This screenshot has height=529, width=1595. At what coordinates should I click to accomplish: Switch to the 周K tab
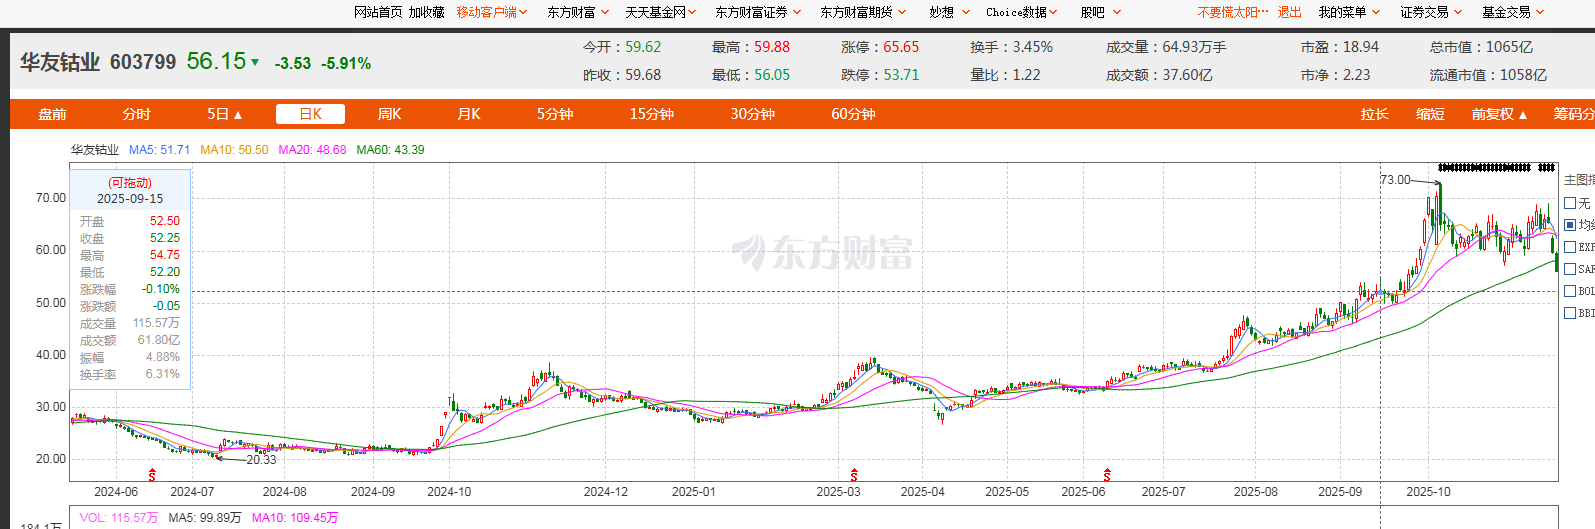(389, 114)
